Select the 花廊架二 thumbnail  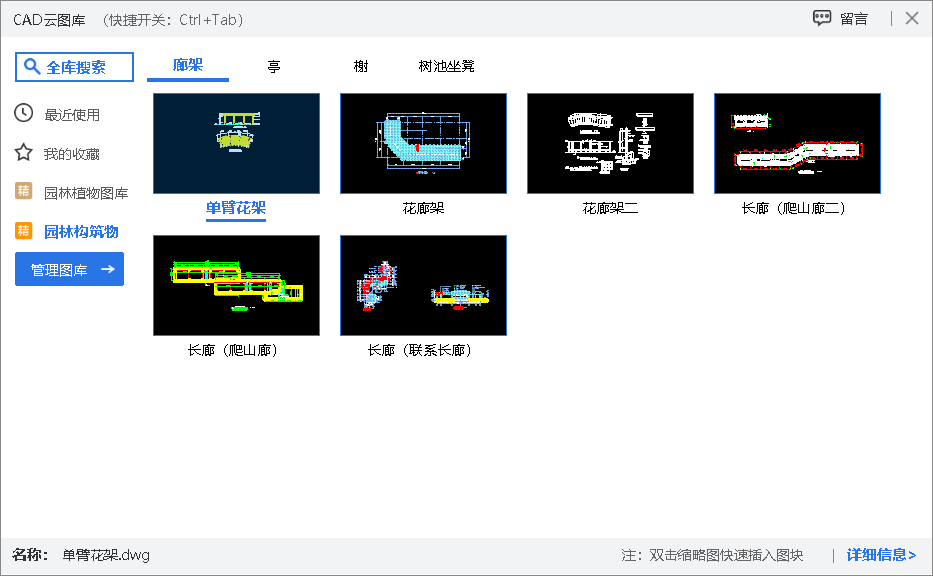(610, 142)
